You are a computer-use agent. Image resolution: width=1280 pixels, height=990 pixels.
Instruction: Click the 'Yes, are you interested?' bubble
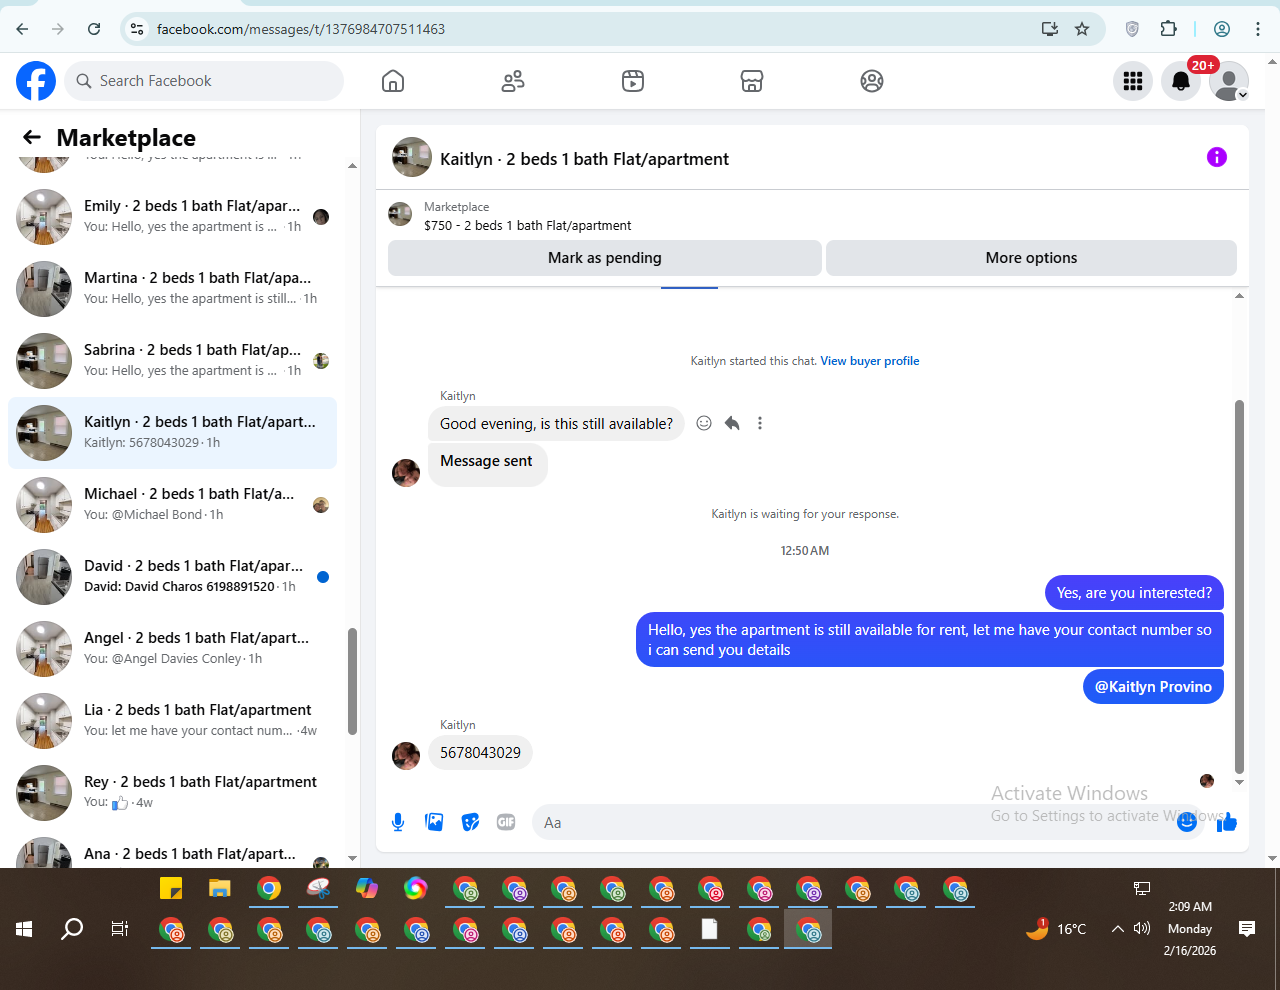[1134, 593]
